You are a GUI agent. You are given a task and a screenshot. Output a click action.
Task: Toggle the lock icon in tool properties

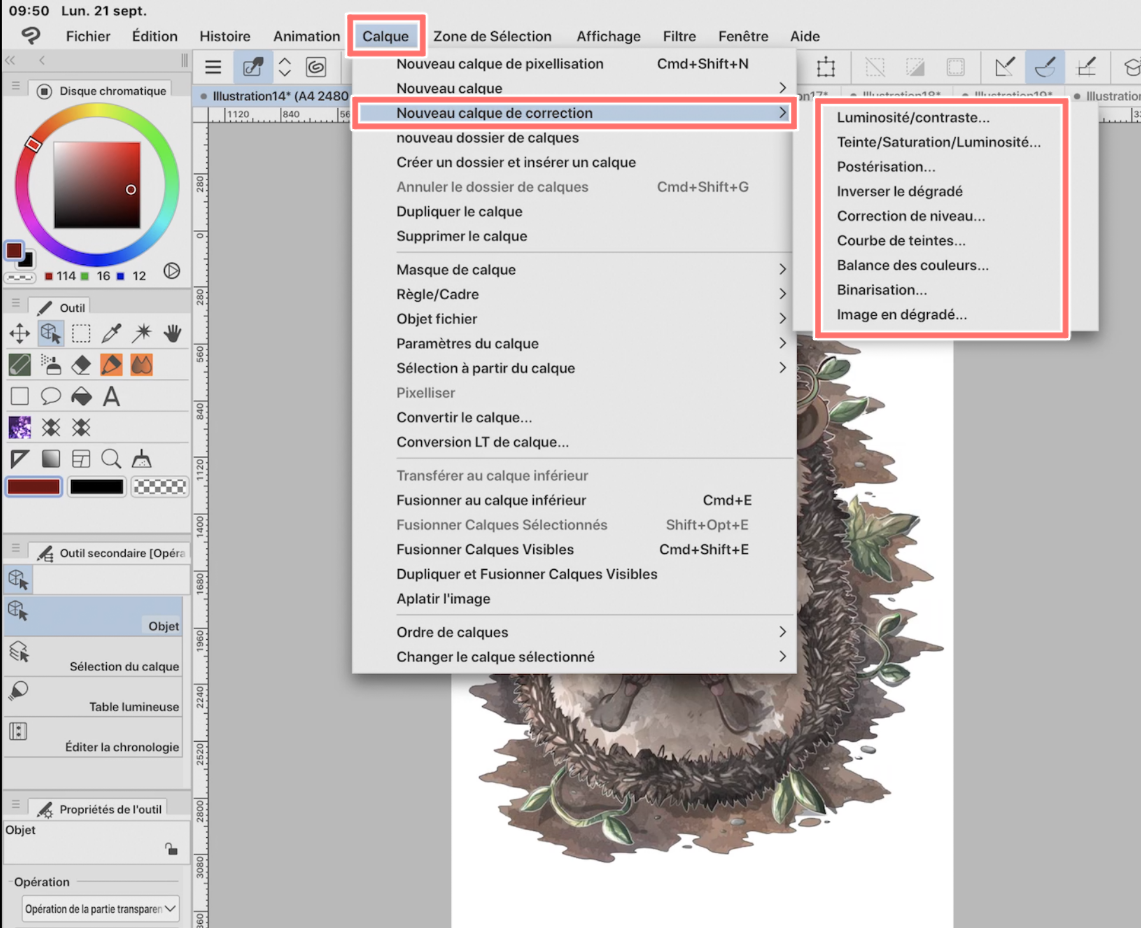click(x=171, y=849)
